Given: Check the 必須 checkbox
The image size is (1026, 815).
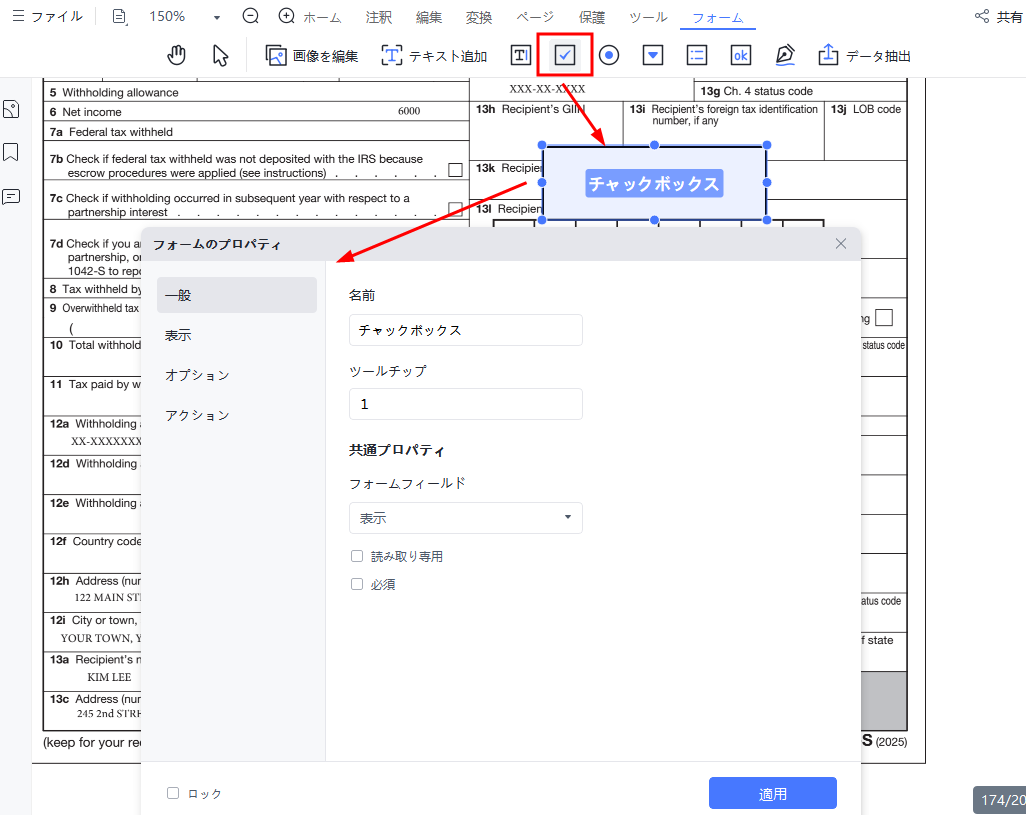Looking at the screenshot, I should (x=357, y=584).
